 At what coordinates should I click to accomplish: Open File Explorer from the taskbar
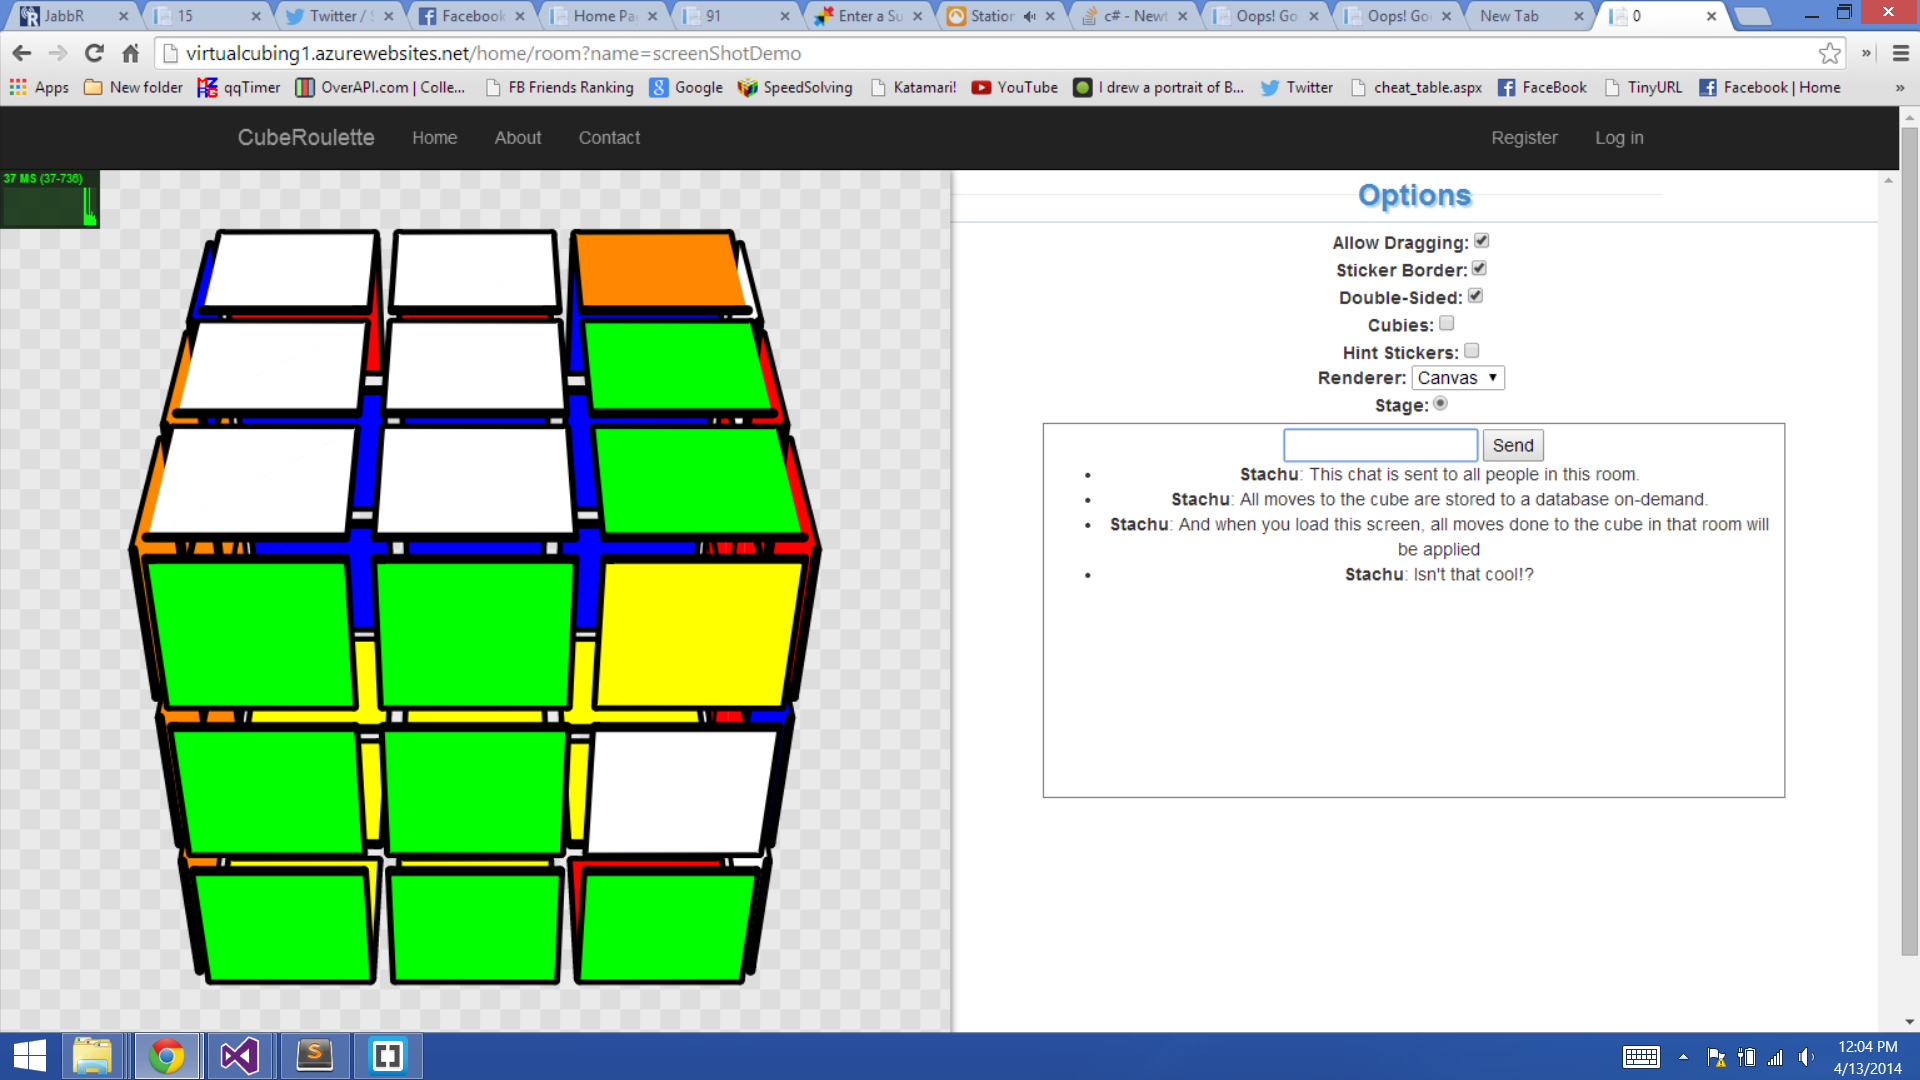point(92,1056)
